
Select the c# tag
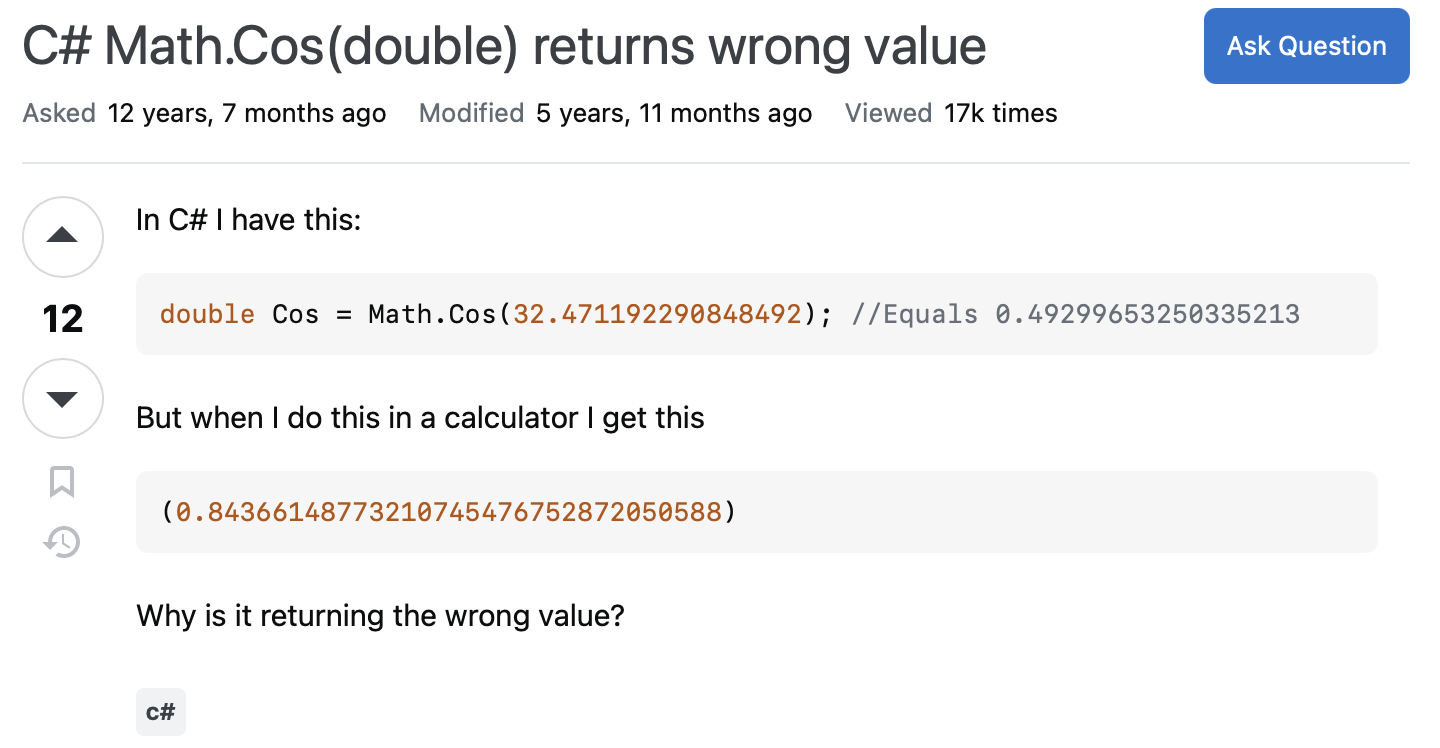(160, 712)
